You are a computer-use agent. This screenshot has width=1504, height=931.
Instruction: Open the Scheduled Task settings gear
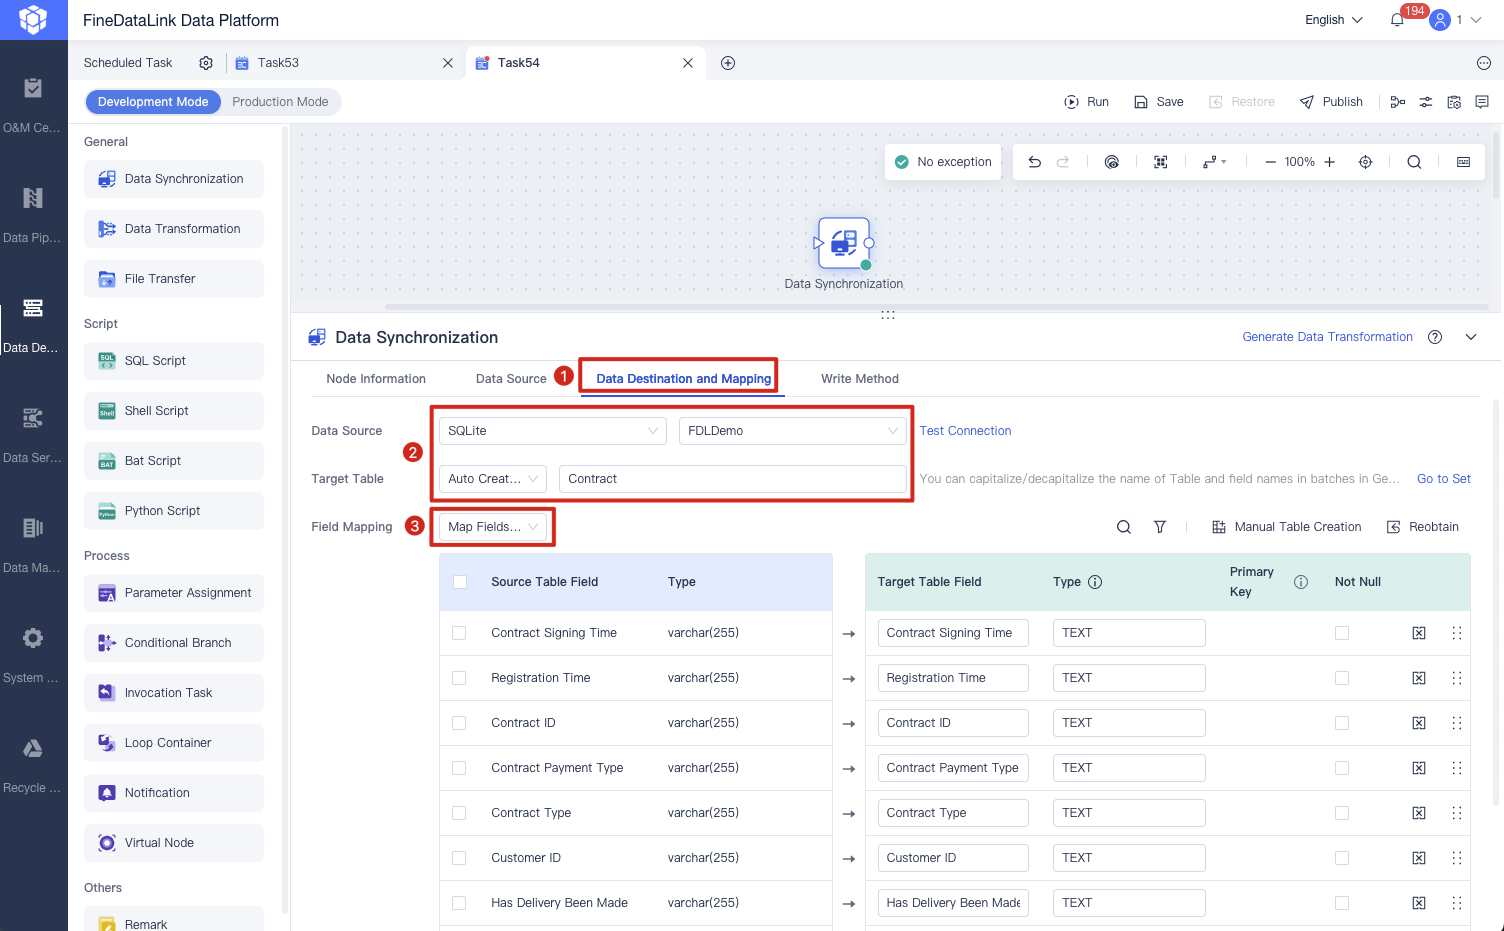click(206, 63)
